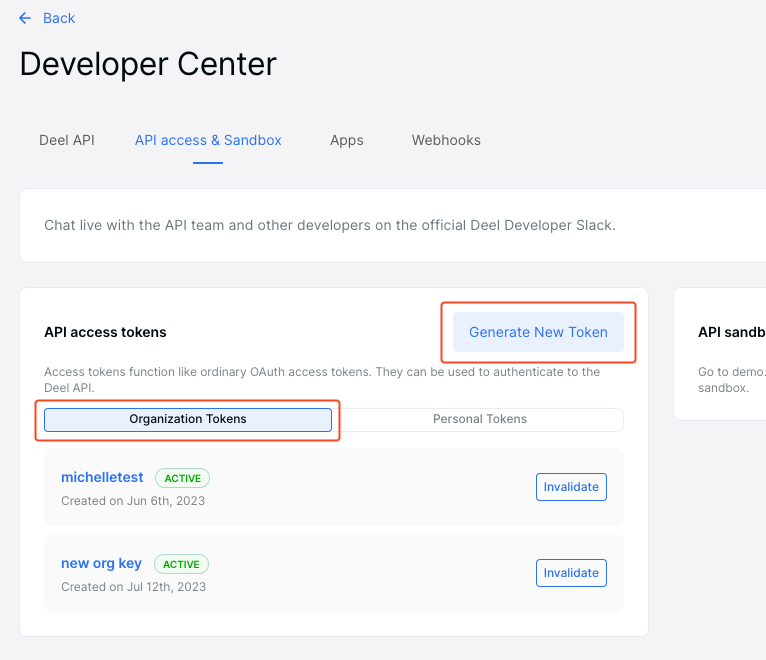Invalidate the michelletest token
766x660 pixels.
click(571, 487)
